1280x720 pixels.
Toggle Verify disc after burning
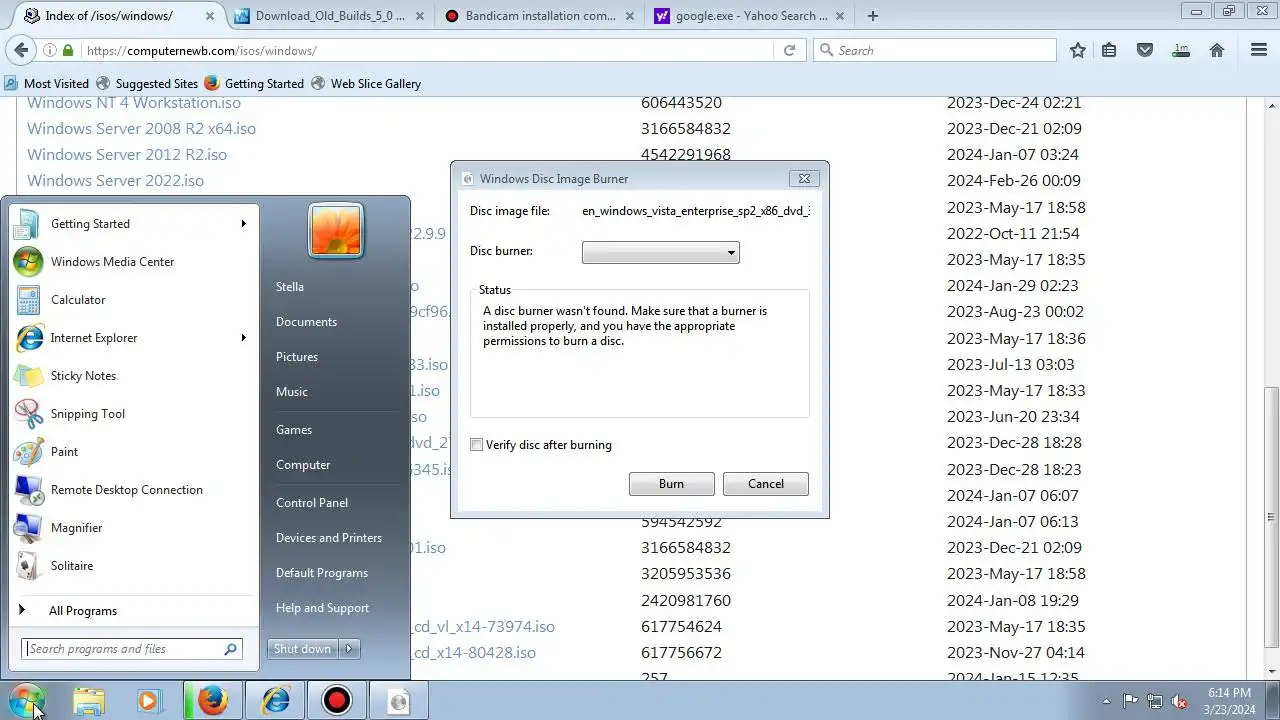[477, 445]
